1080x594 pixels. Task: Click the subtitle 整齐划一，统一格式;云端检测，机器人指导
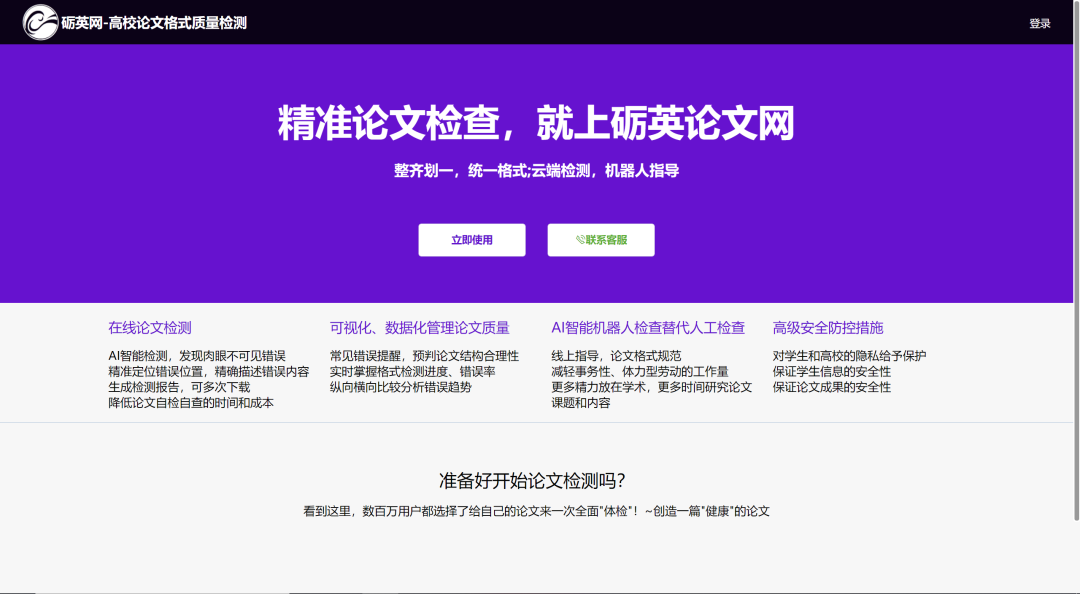(537, 170)
